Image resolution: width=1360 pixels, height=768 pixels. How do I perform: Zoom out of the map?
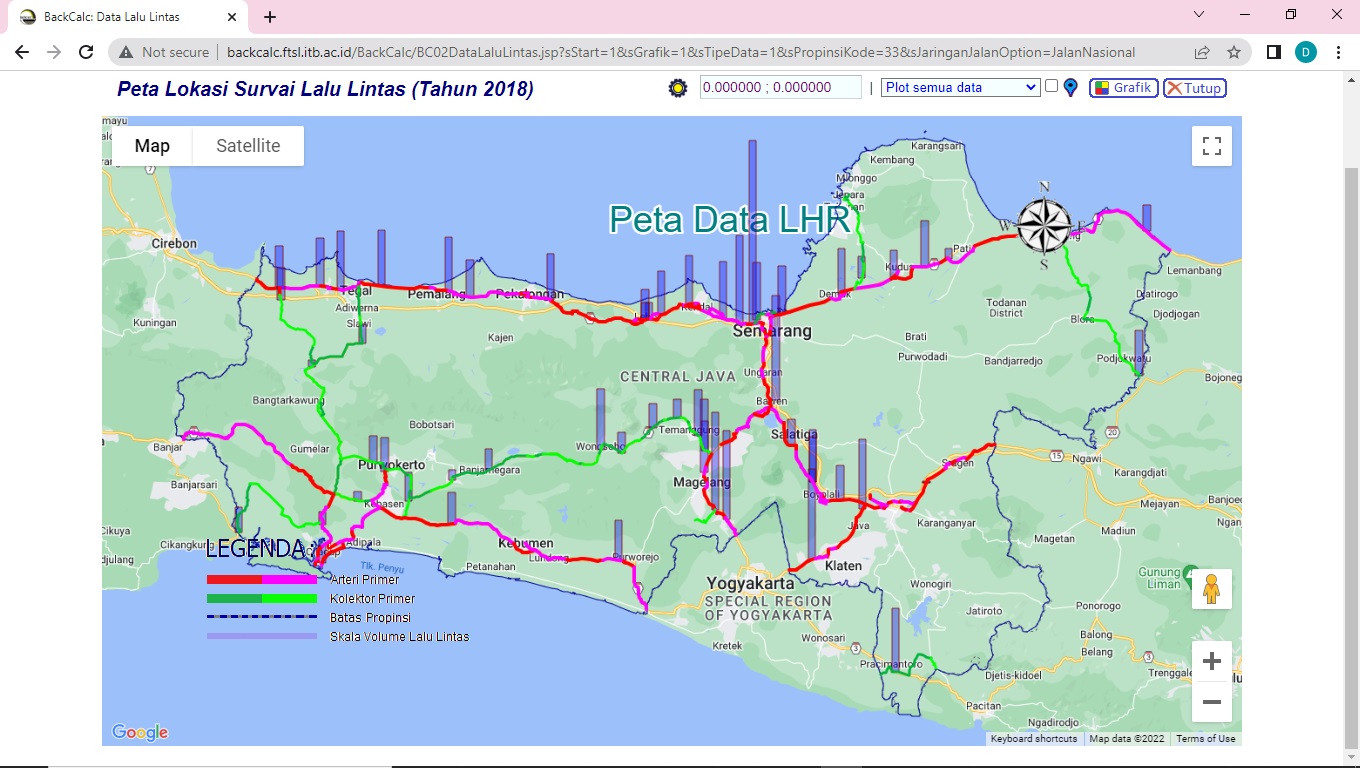pyautogui.click(x=1211, y=702)
